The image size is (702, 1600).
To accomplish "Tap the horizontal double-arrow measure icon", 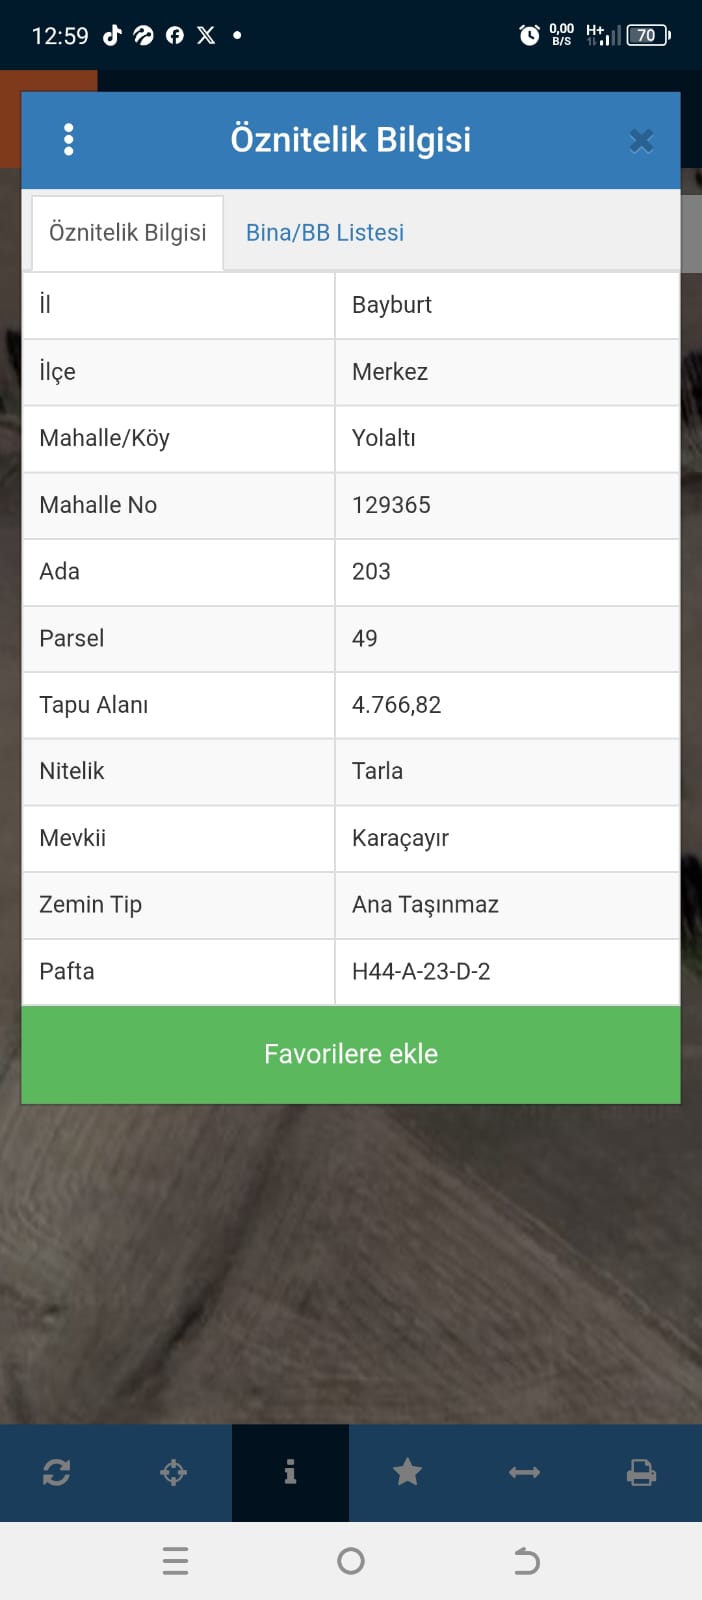I will tap(524, 1472).
